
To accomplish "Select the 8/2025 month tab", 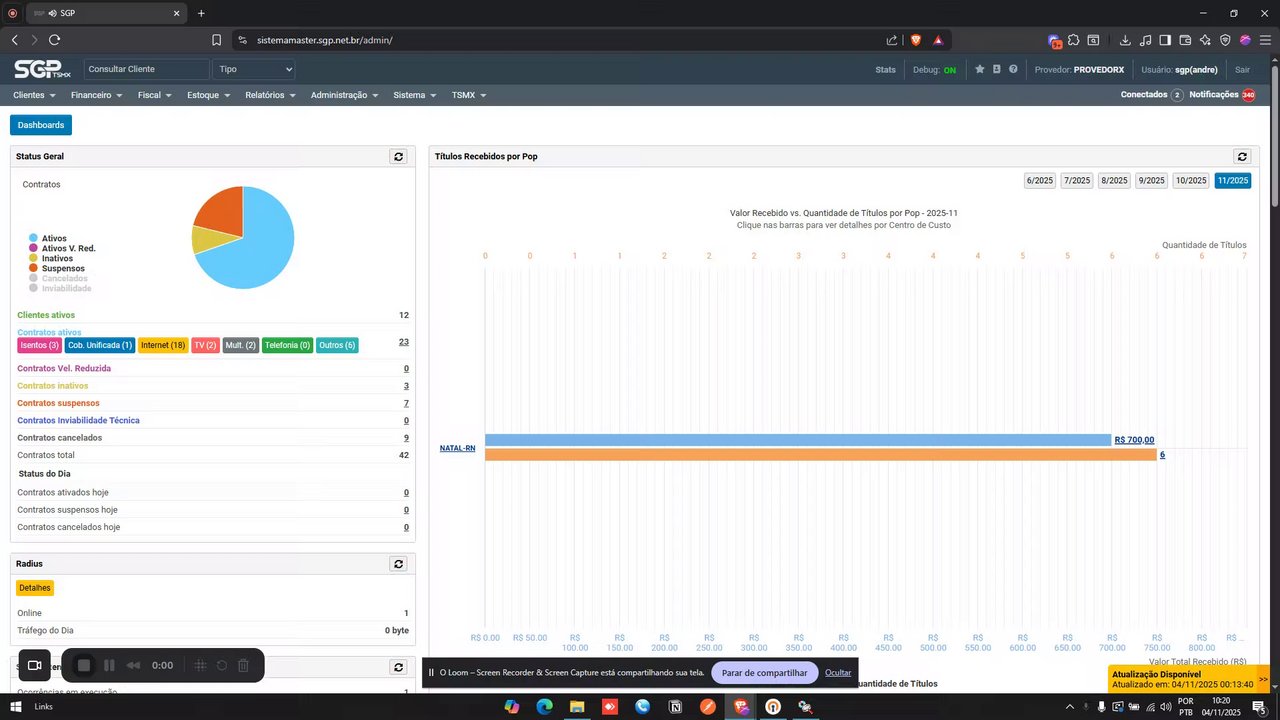I will (x=1114, y=180).
